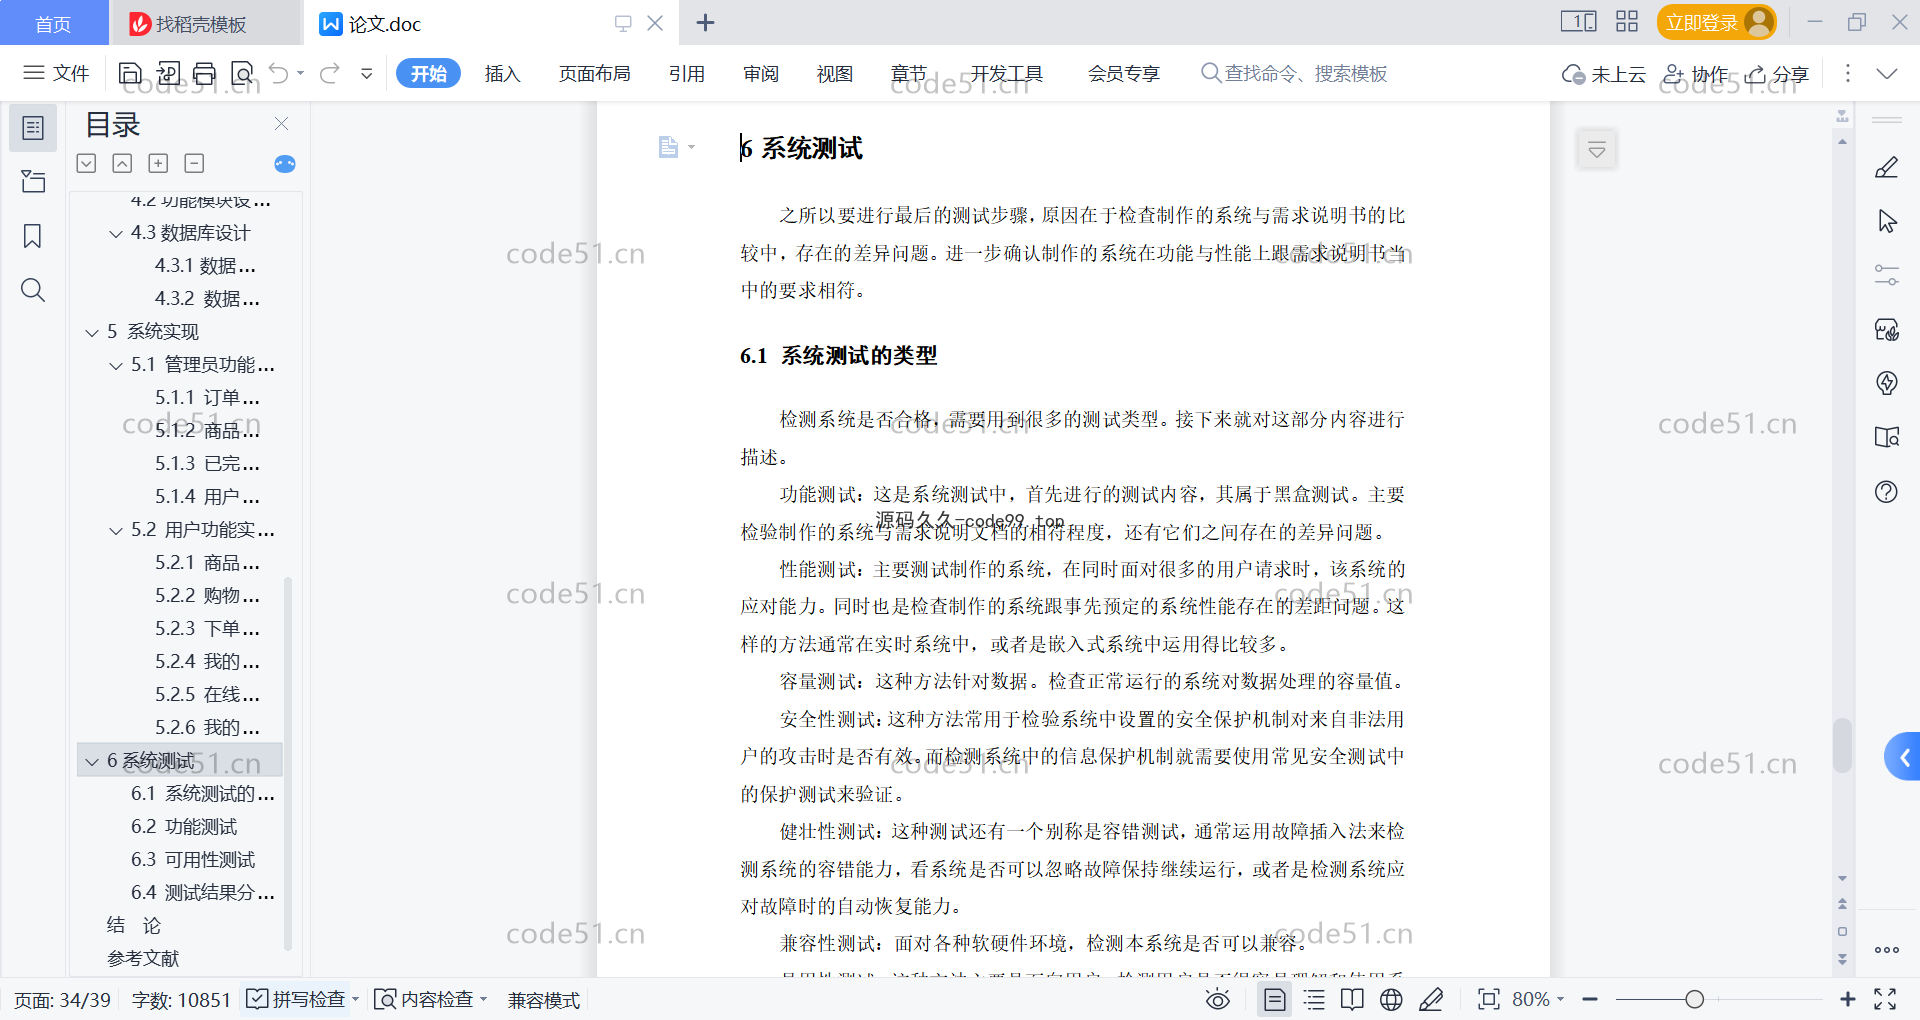Screen dimensions: 1920x1020
Task: Open the more quick access tools dropdown
Action: coord(367,73)
